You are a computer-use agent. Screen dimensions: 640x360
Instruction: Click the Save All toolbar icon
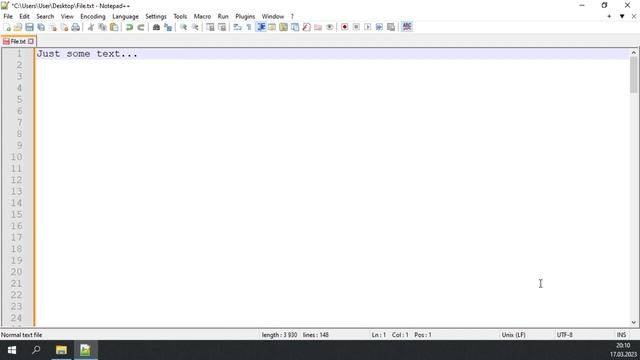coord(41,27)
